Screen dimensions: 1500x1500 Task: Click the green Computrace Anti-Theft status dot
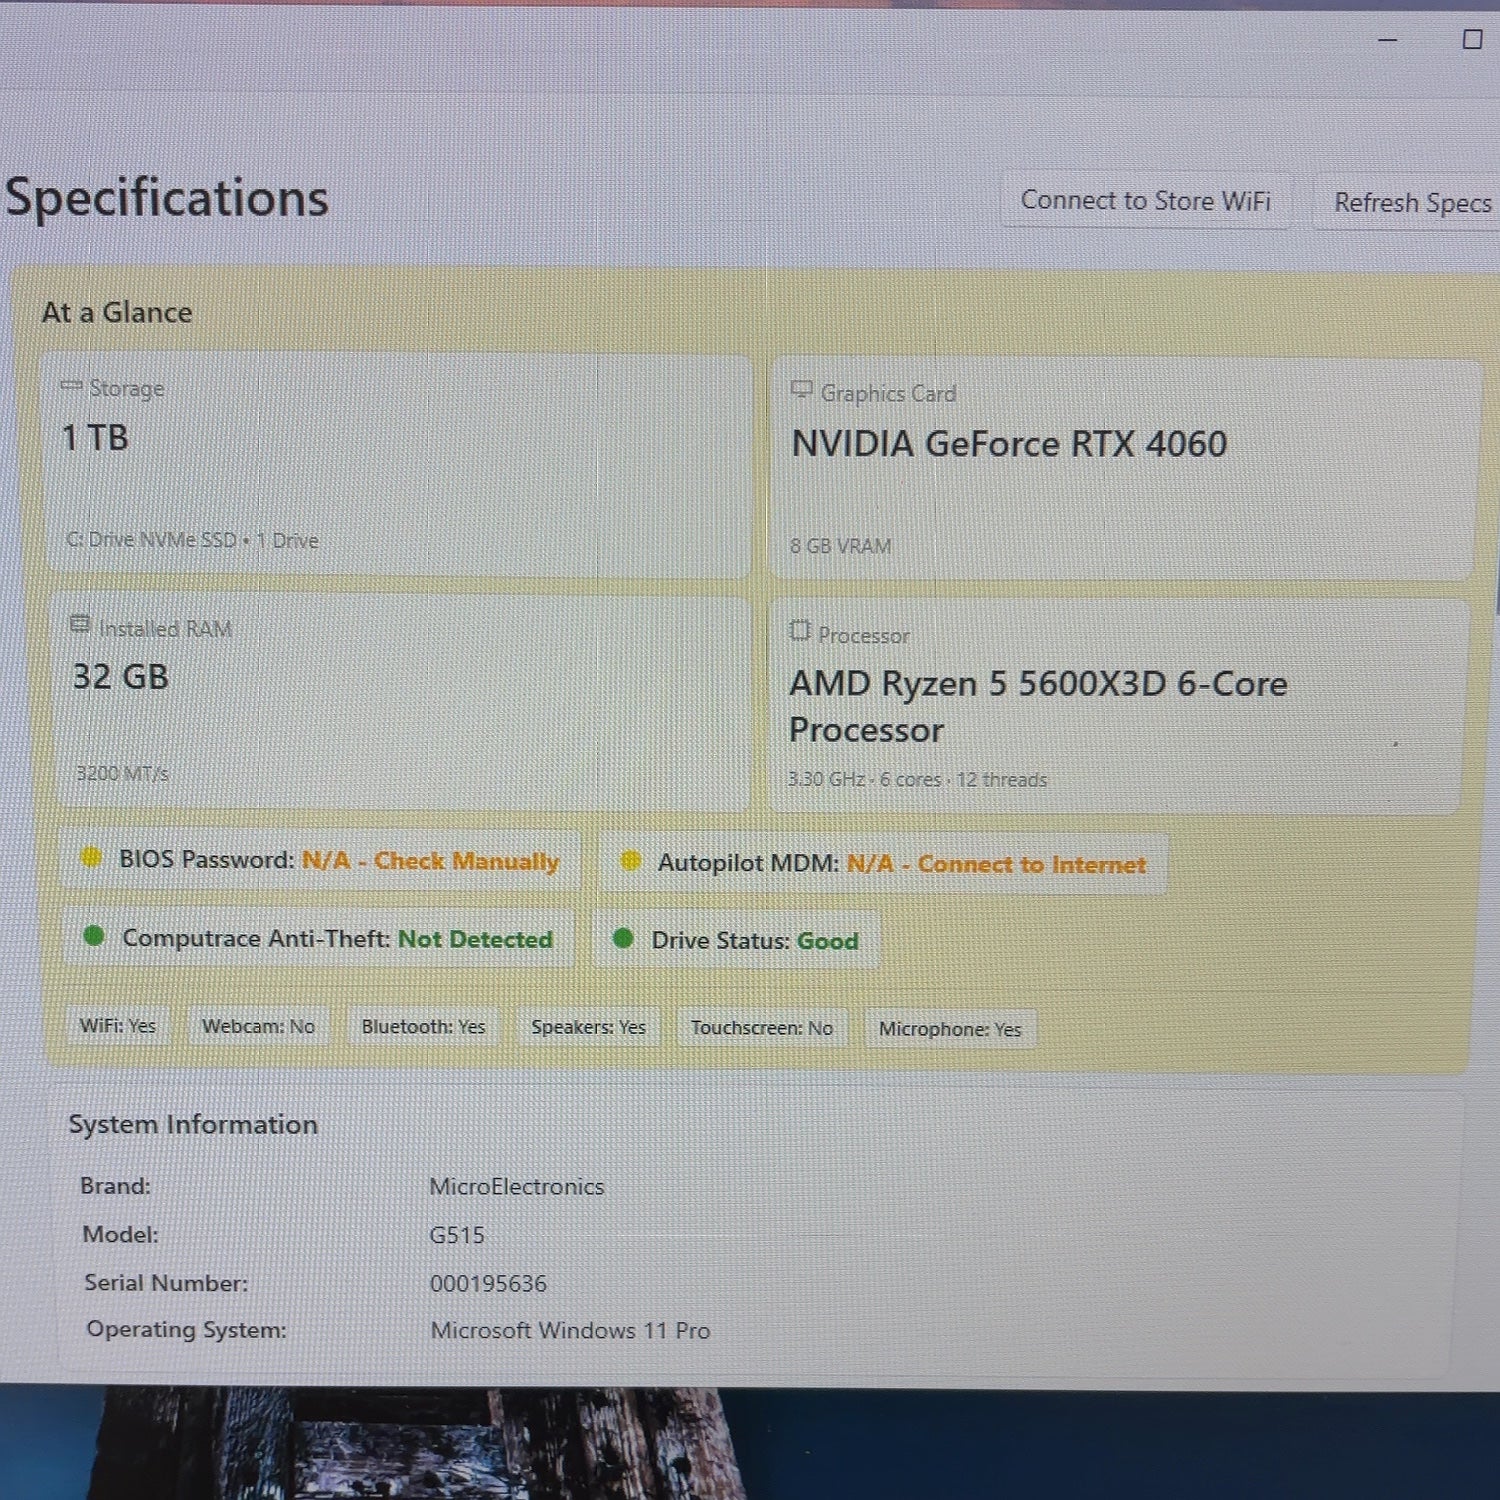94,935
